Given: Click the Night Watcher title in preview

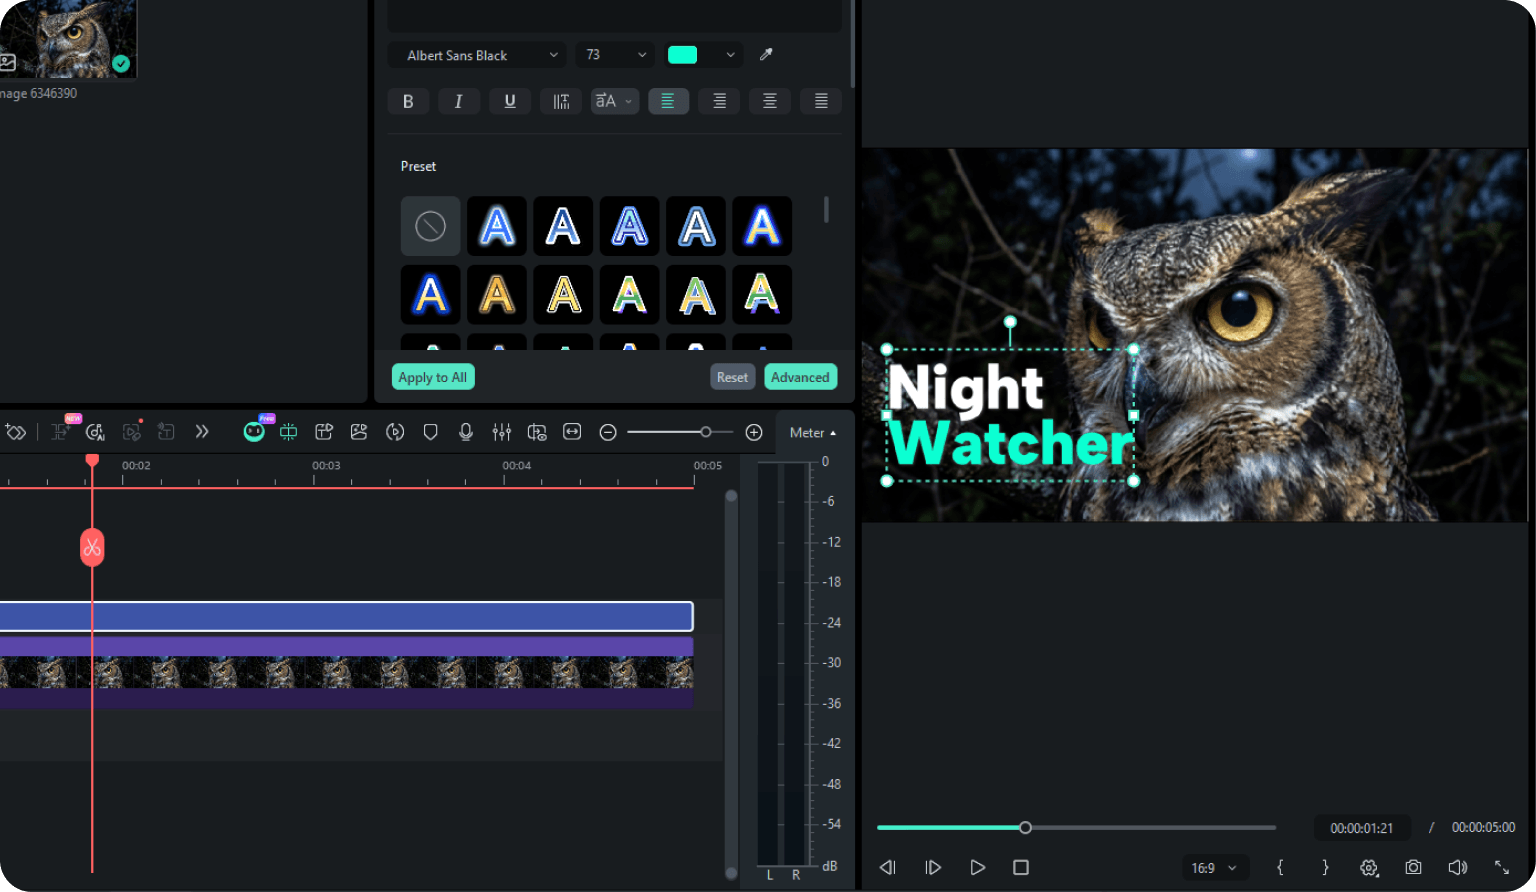Looking at the screenshot, I should click(x=1010, y=415).
